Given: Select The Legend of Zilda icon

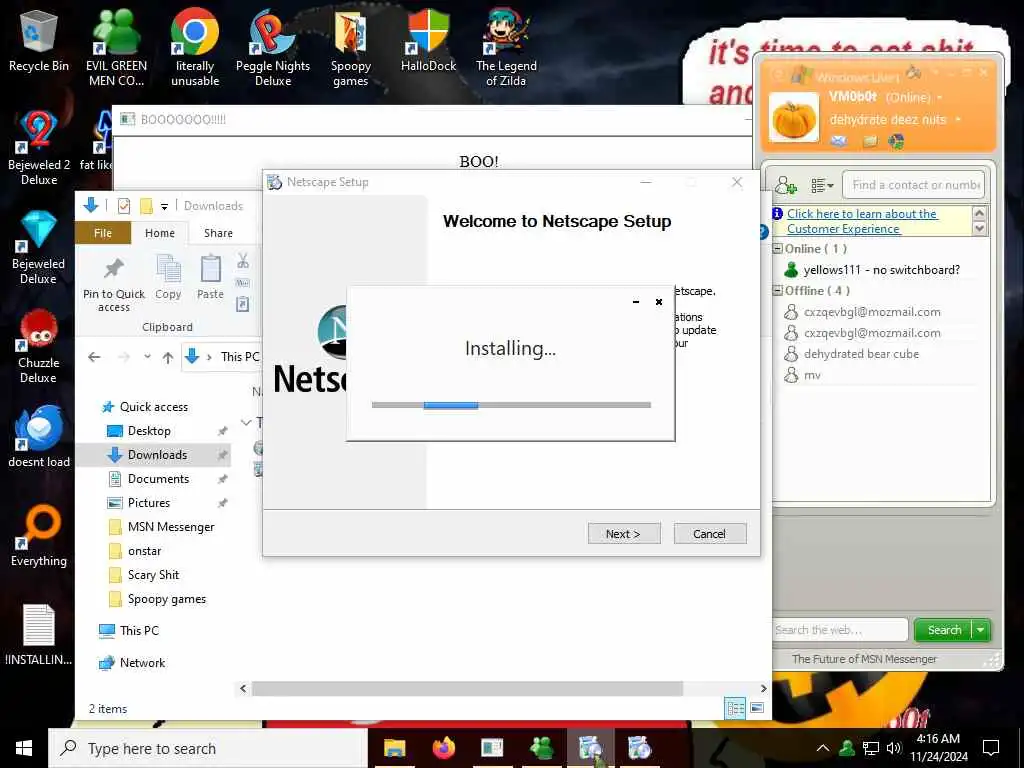Looking at the screenshot, I should (x=506, y=47).
